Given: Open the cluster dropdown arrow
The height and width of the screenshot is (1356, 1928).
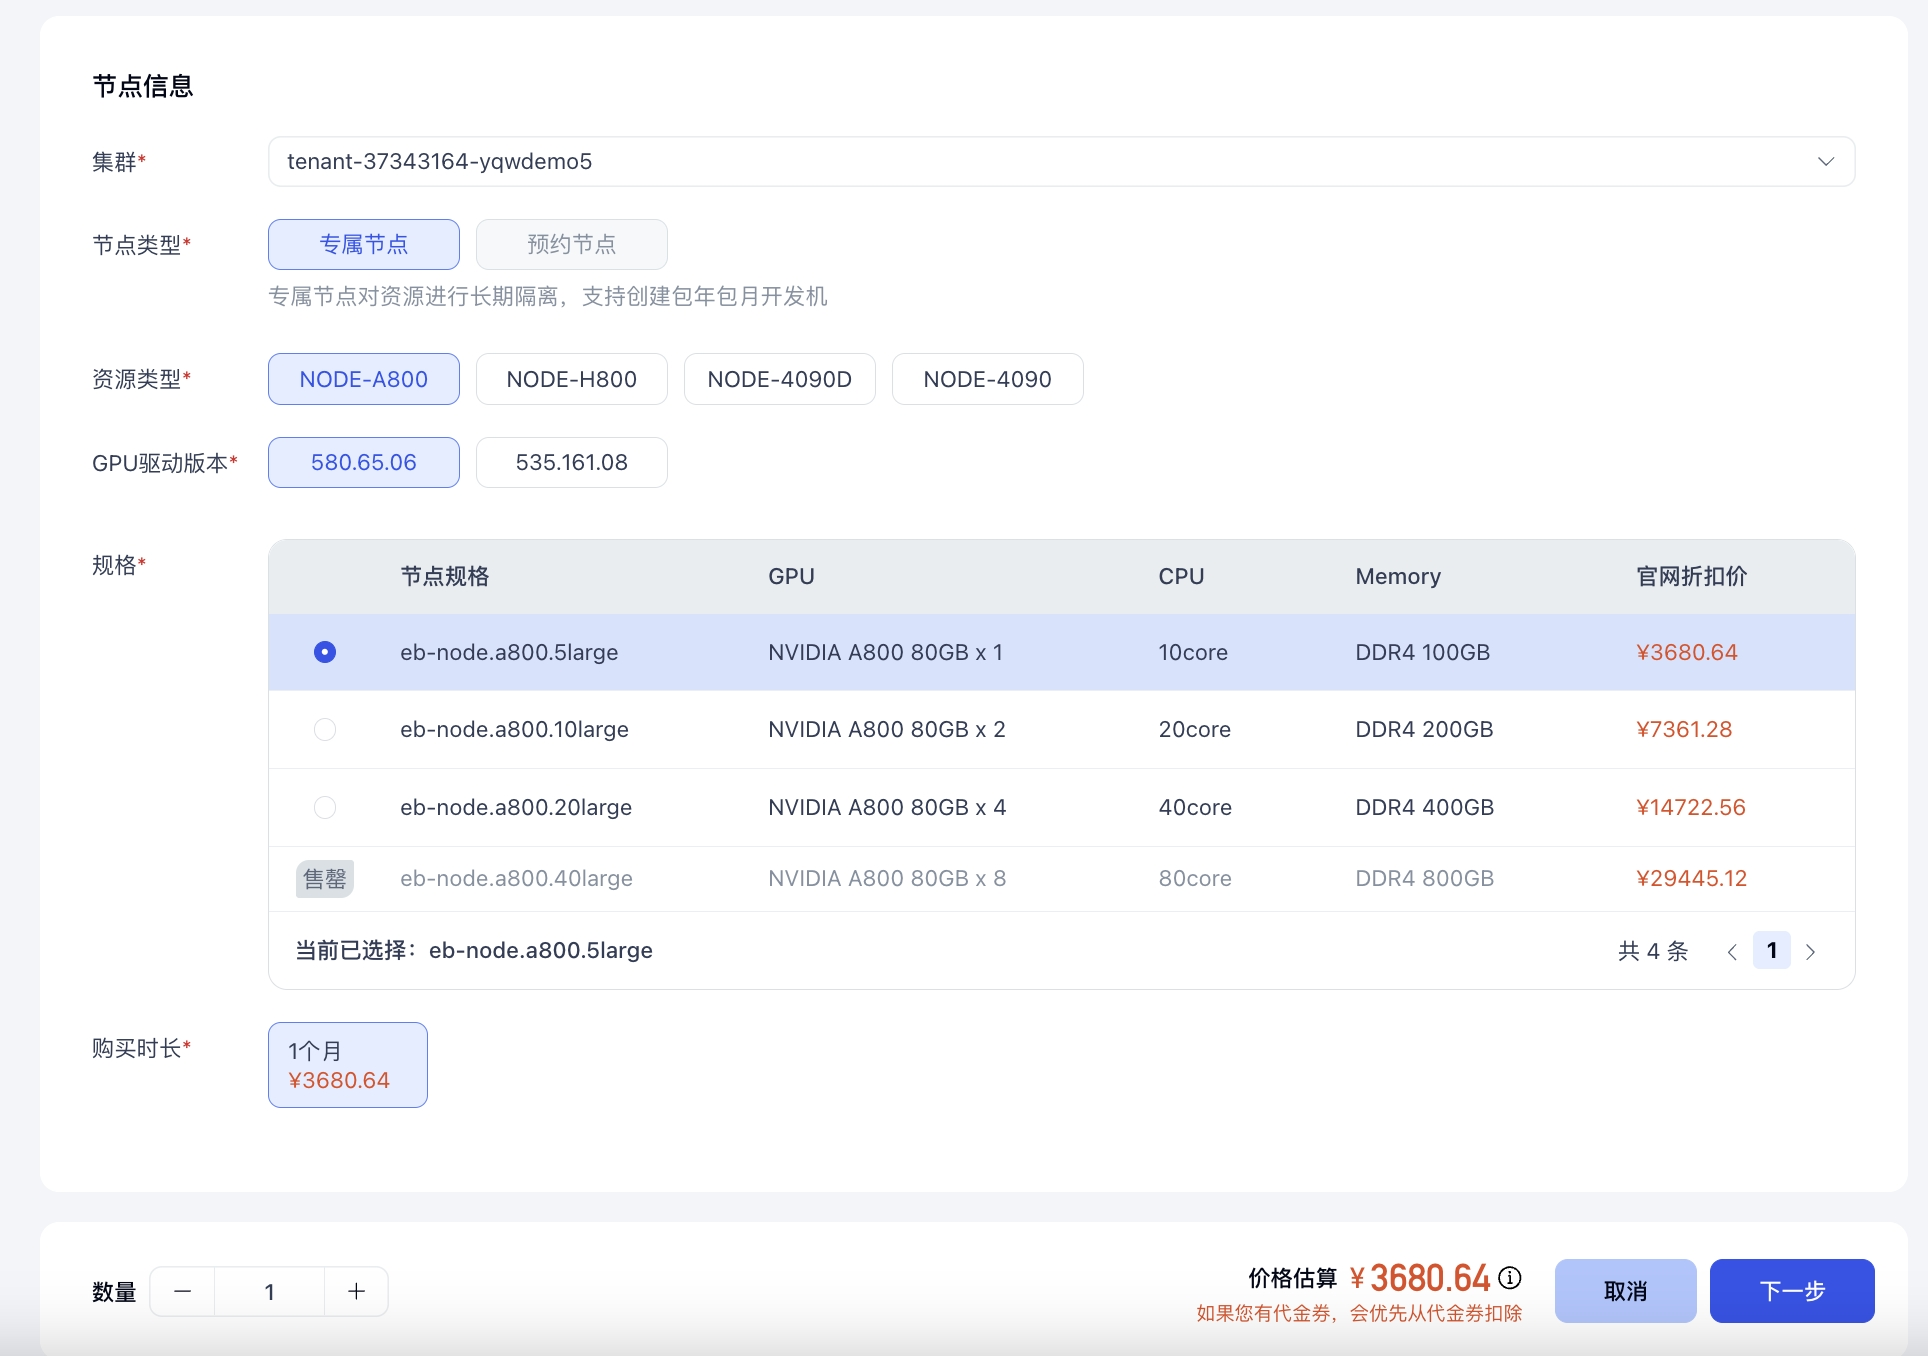Looking at the screenshot, I should coord(1825,161).
